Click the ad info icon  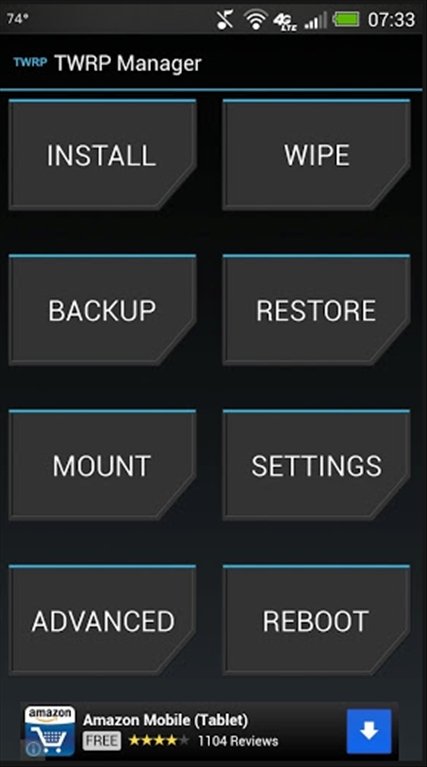33,750
